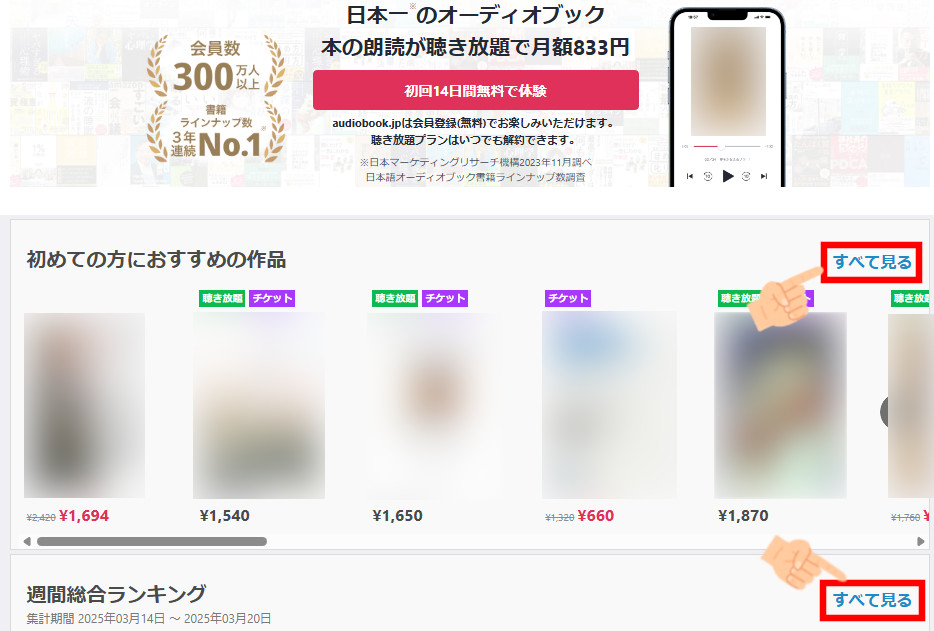934x631 pixels.
Task: Open the discounted book cover priced ¥660
Action: coord(609,405)
